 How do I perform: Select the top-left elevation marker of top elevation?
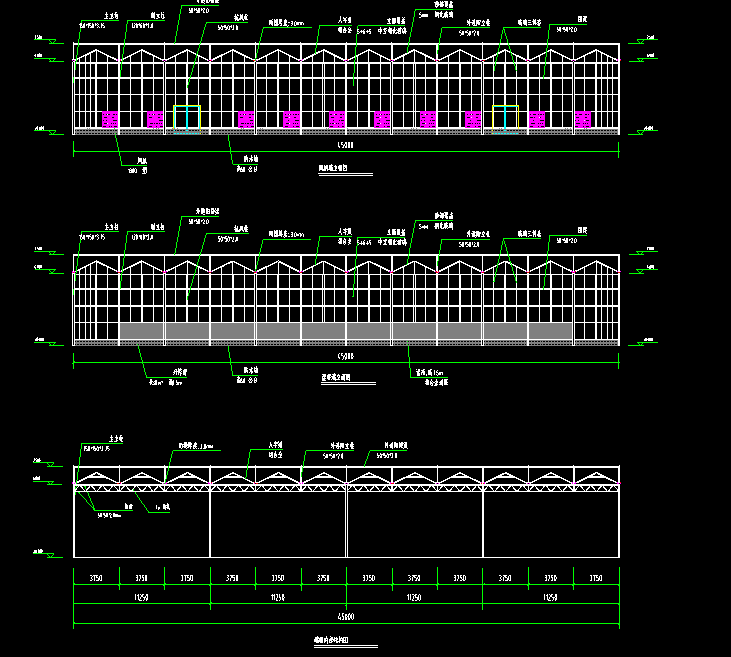click(42, 38)
